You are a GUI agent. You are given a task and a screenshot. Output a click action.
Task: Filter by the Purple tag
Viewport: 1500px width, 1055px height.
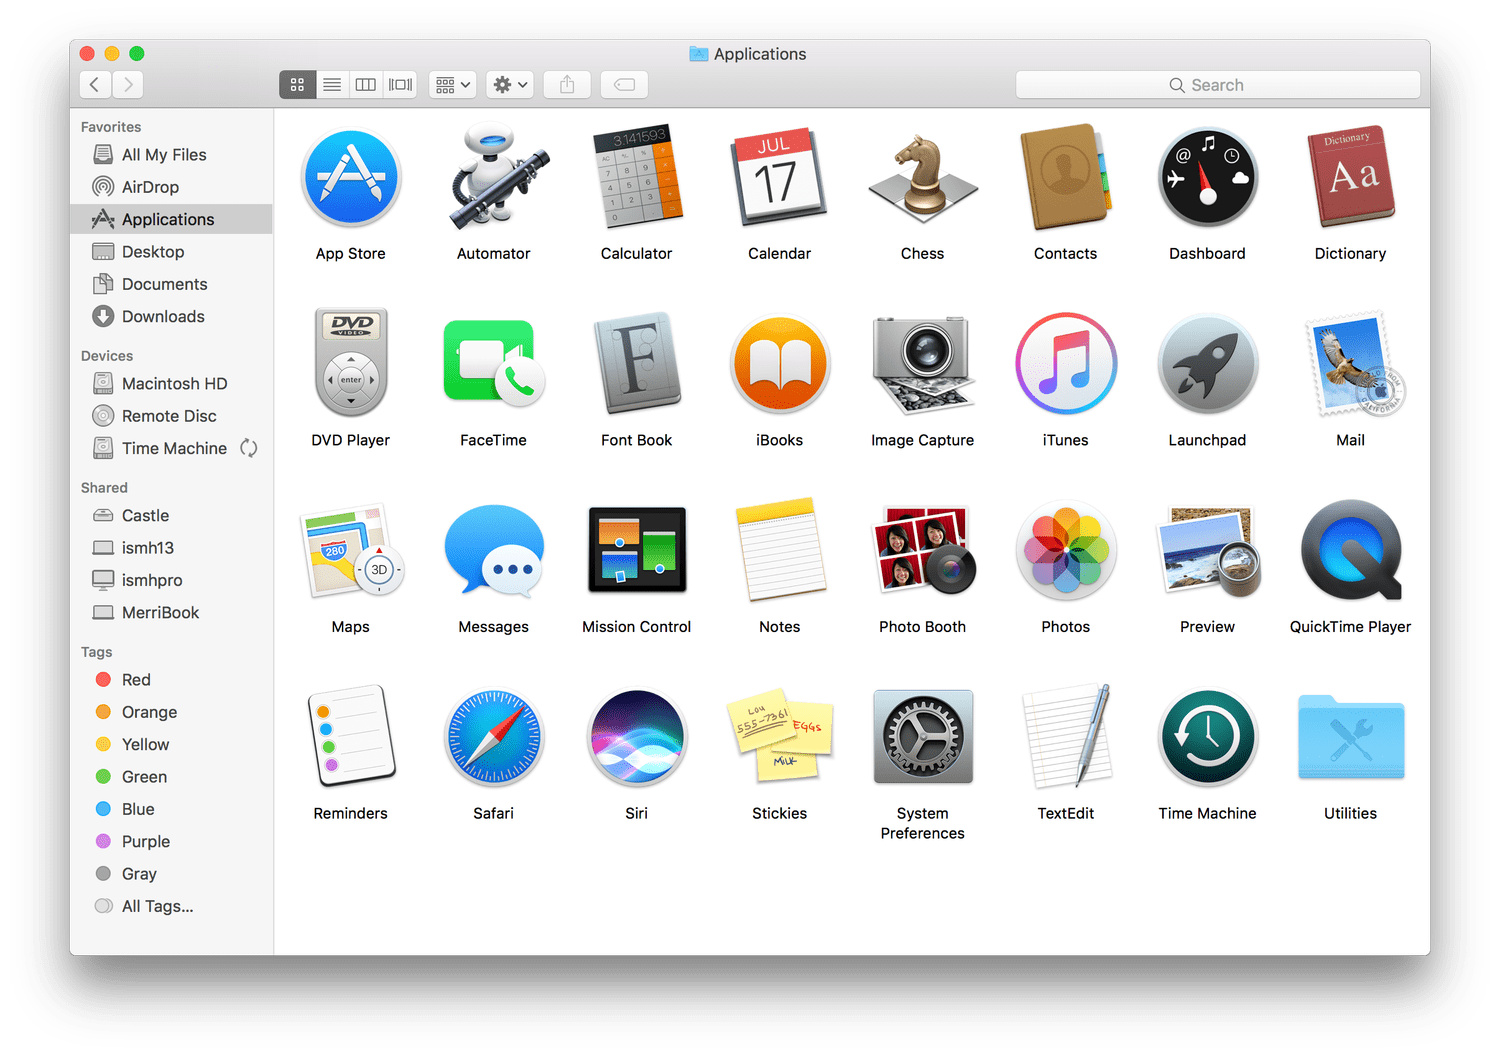pos(171,842)
